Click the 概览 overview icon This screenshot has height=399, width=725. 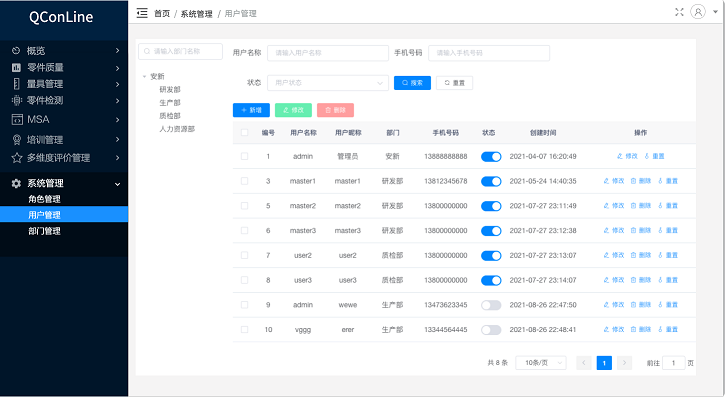pyautogui.click(x=16, y=50)
